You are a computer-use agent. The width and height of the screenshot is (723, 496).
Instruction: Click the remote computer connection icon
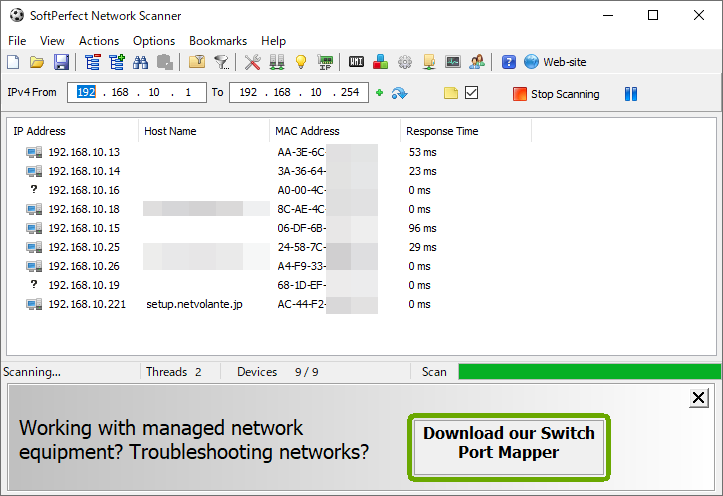[429, 62]
